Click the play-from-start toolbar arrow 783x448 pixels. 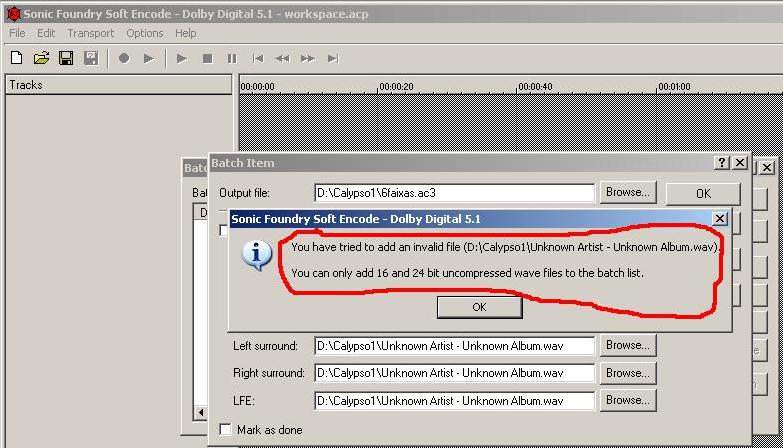(x=149, y=58)
